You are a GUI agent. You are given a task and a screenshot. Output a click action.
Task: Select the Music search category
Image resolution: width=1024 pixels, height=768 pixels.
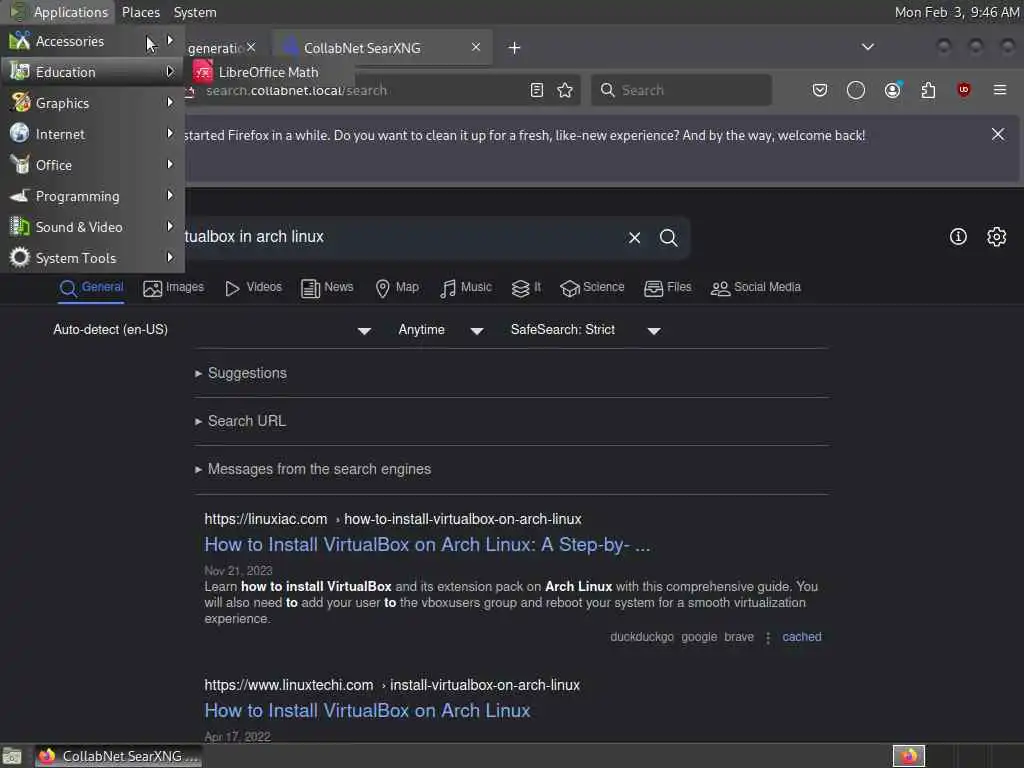point(466,287)
